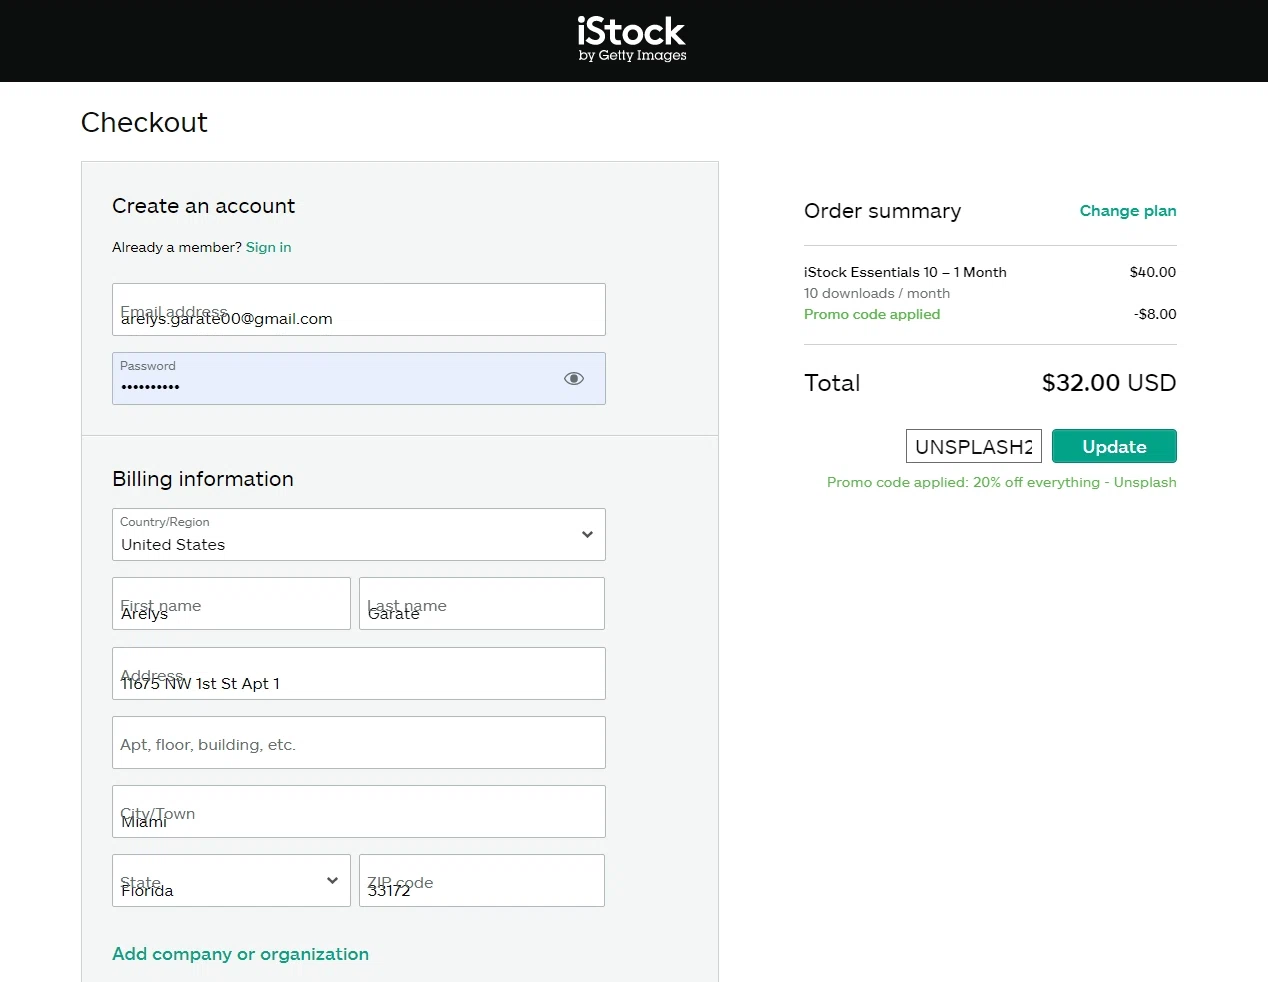
Task: Focus the Email address field
Action: point(359,309)
